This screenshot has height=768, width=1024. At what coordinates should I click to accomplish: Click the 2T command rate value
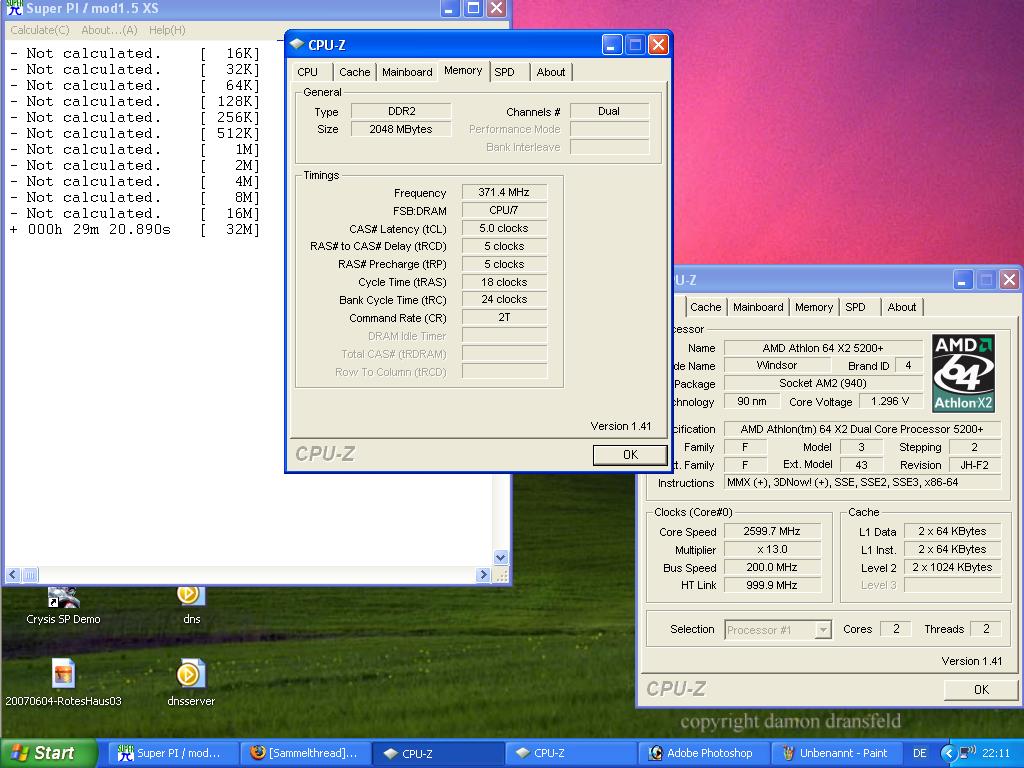point(504,317)
